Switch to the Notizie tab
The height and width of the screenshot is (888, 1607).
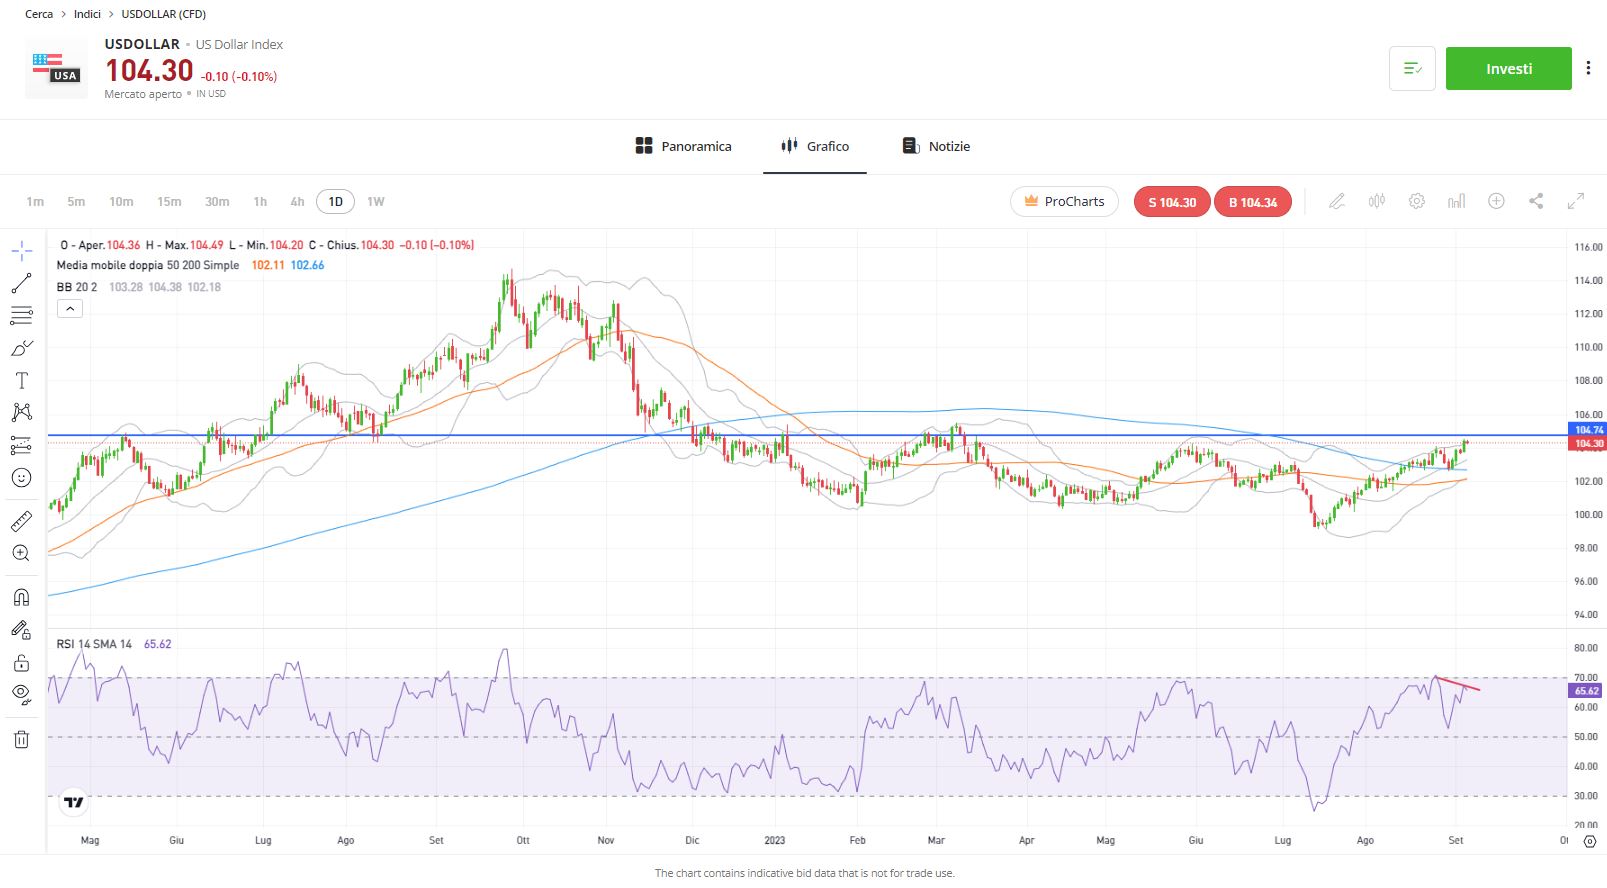tap(936, 146)
